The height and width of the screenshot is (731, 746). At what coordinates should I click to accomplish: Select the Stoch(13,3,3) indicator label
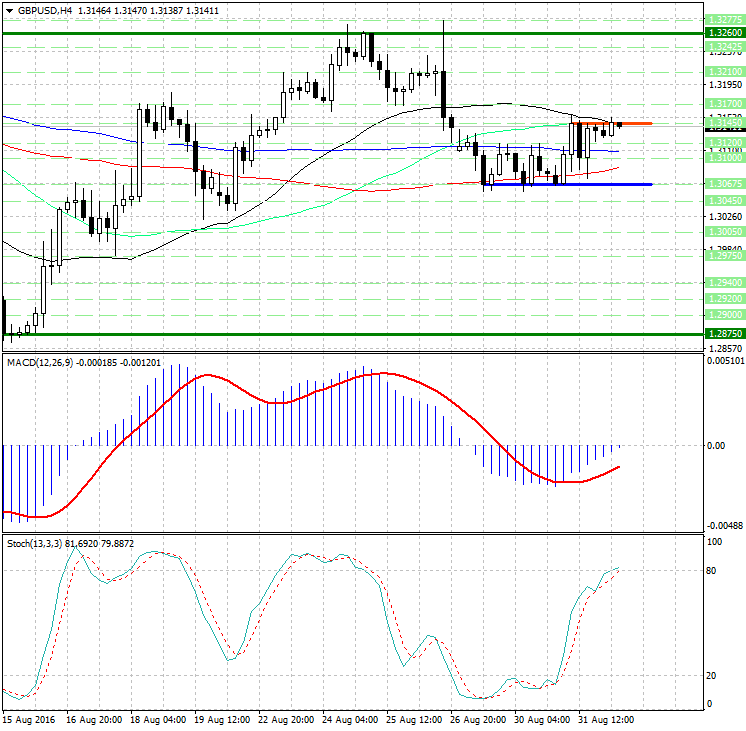(x=34, y=543)
